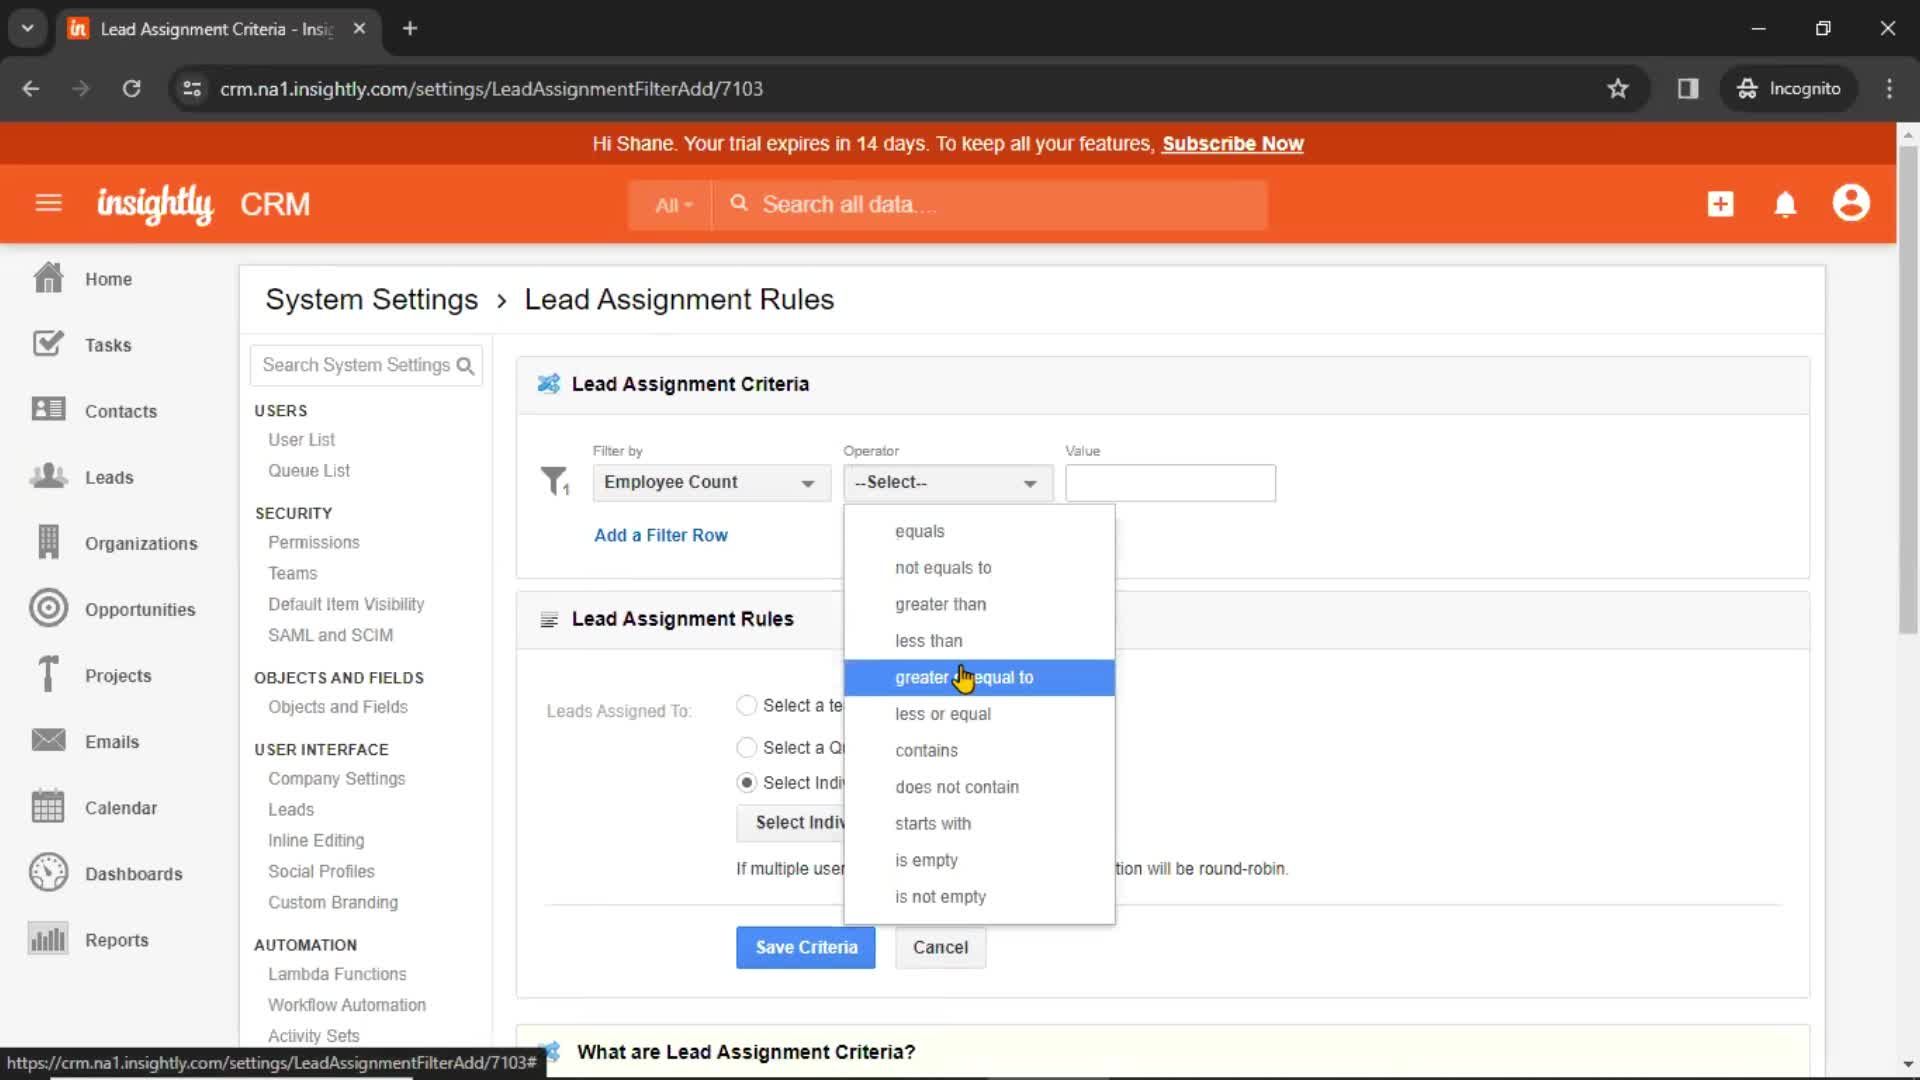Click the page vertical scrollbar

[1908, 390]
